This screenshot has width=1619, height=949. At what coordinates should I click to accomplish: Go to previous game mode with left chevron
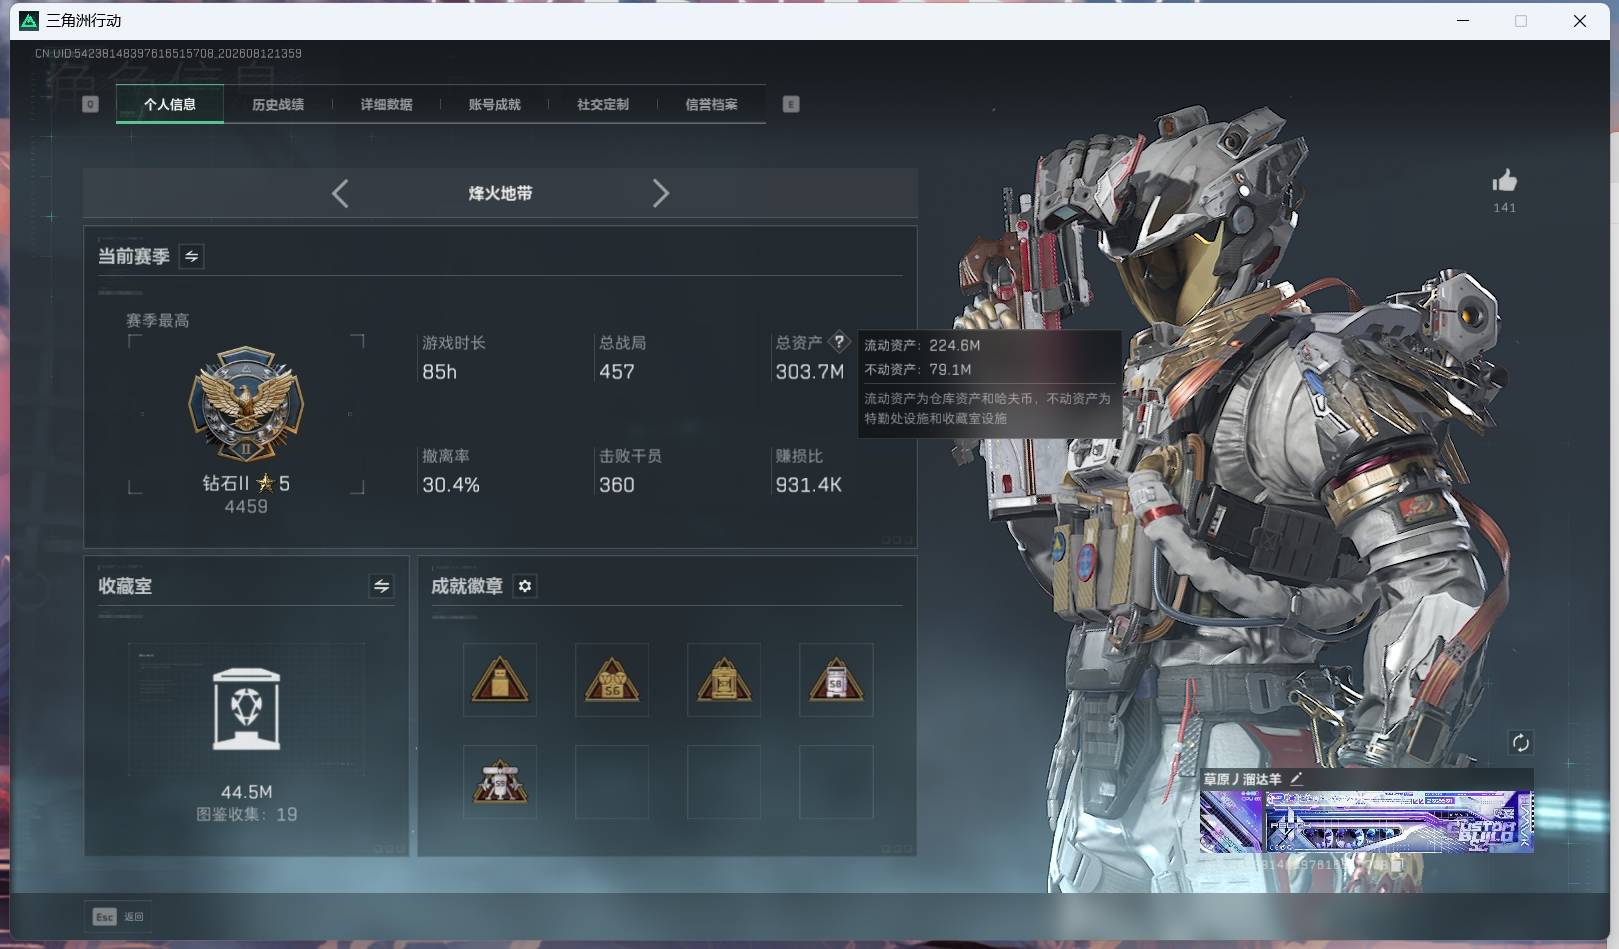340,193
